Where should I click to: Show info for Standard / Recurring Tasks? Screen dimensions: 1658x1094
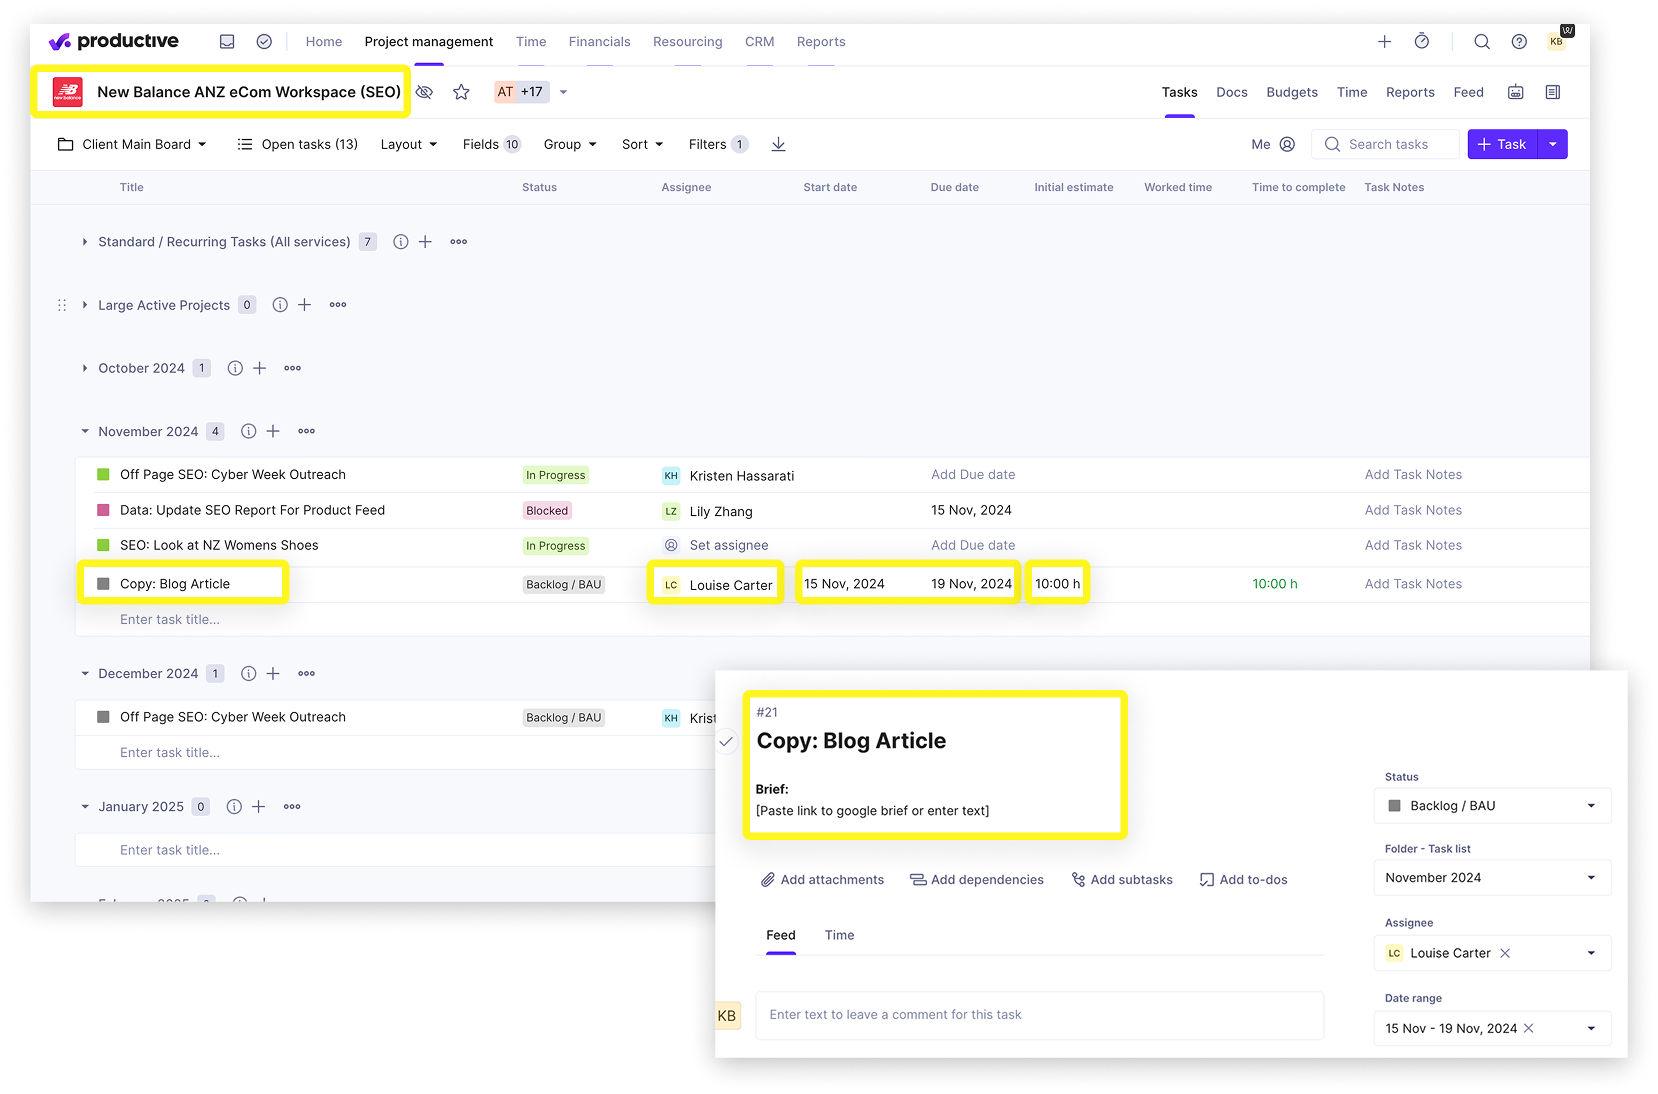[401, 242]
